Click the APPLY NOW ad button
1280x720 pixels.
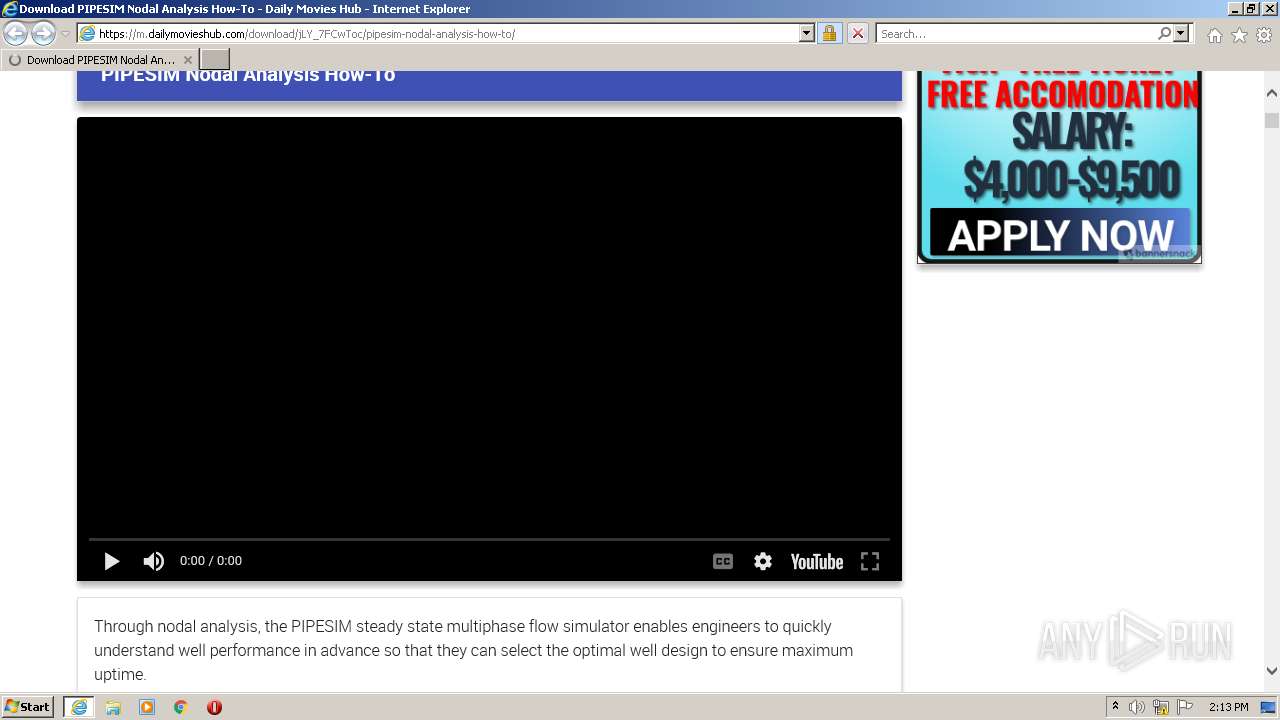tap(1060, 235)
